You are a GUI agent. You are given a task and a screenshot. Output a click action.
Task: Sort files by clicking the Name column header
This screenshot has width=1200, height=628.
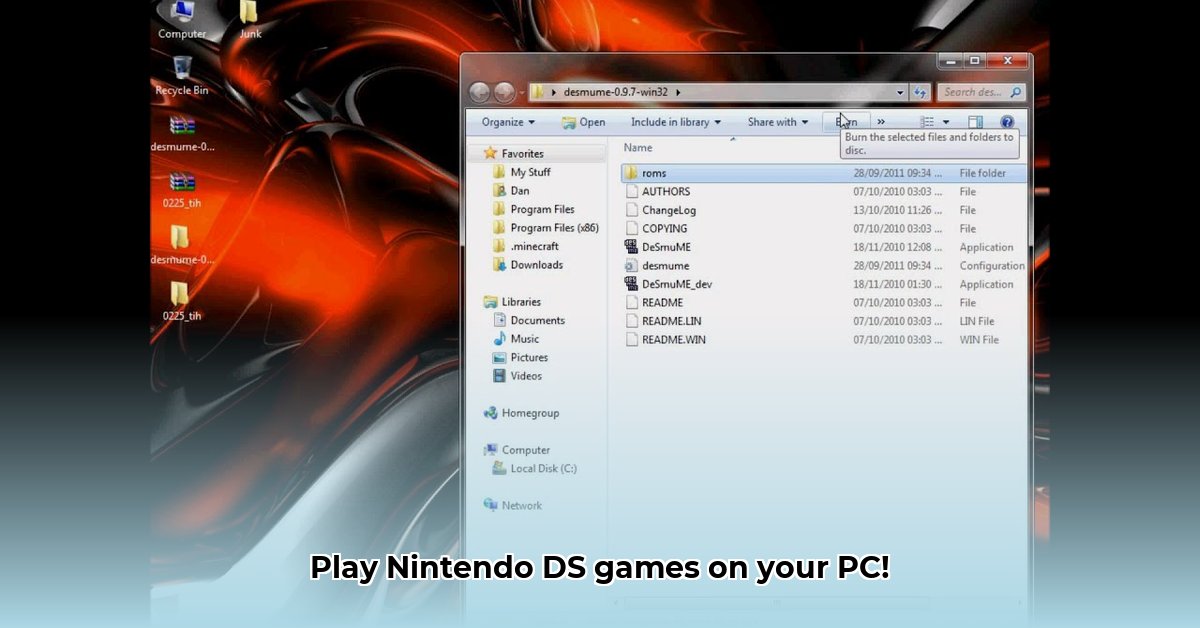pyautogui.click(x=637, y=147)
